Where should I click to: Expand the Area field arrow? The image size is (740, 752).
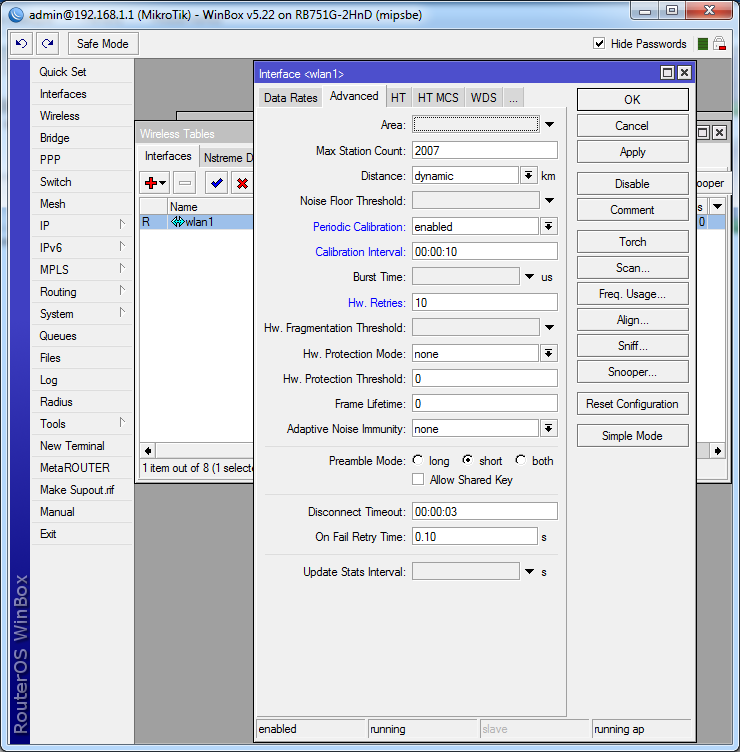tap(550, 125)
